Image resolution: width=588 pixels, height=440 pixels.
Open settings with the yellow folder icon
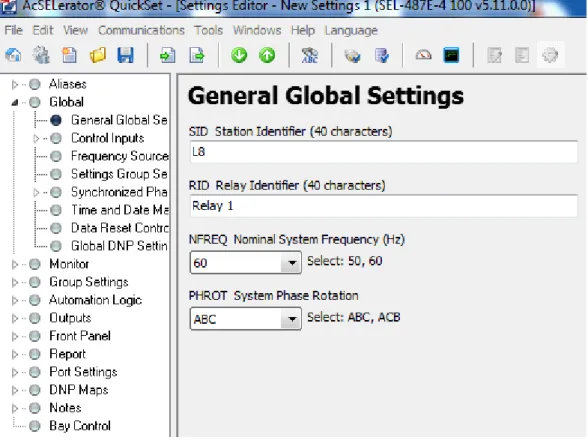[98, 56]
